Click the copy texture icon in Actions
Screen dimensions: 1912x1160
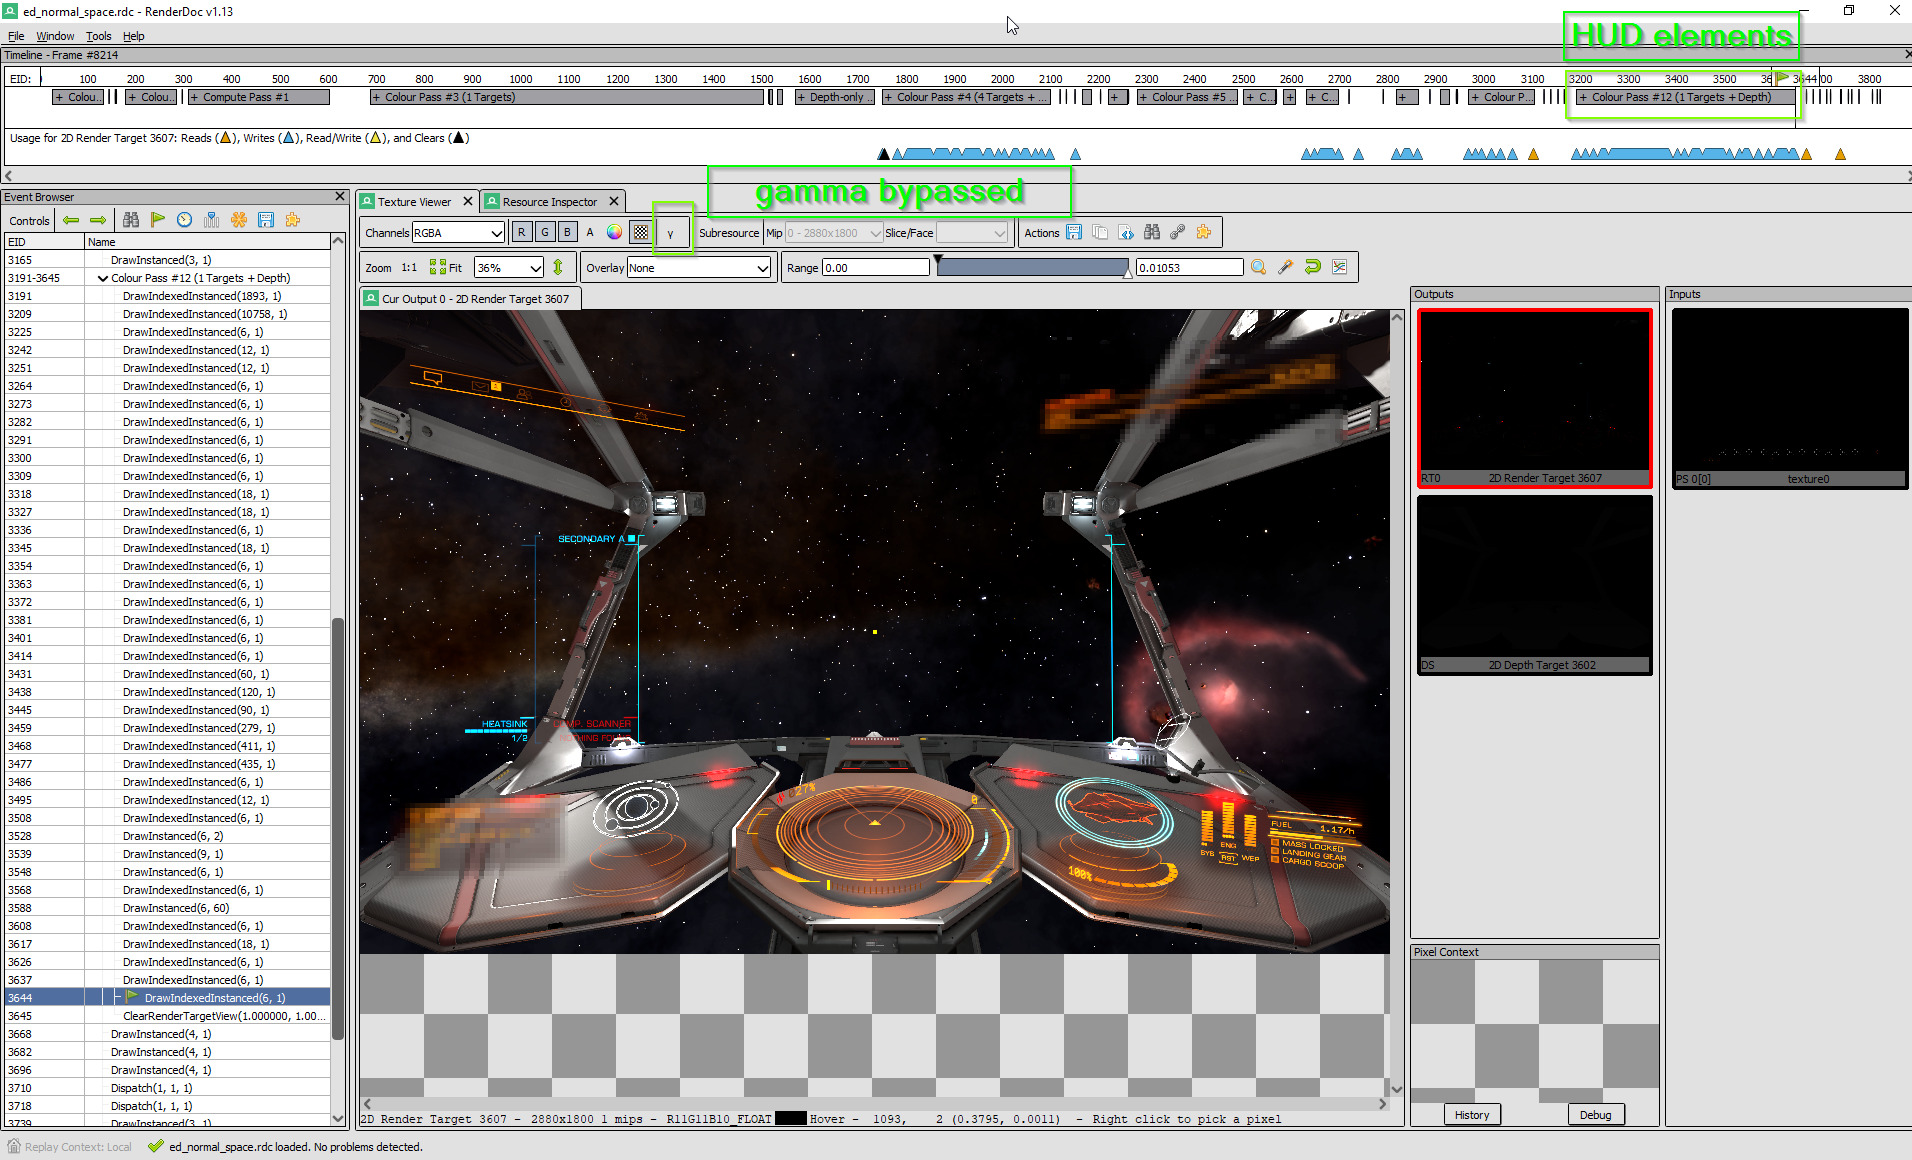[x=1100, y=232]
